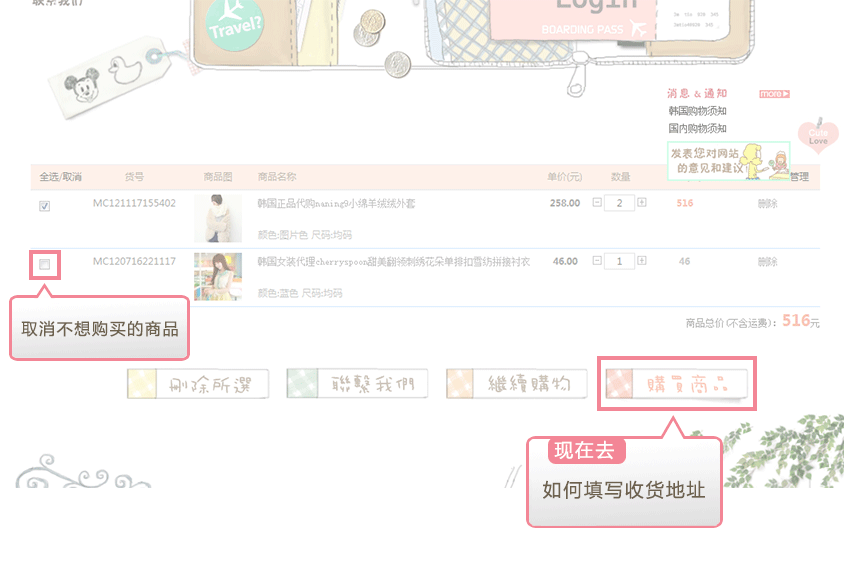Click the 繼續購物 button

pyautogui.click(x=516, y=383)
